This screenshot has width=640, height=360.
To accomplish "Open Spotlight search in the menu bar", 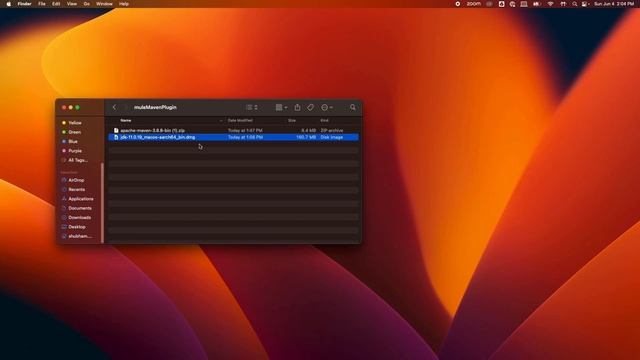I will click(575, 4).
